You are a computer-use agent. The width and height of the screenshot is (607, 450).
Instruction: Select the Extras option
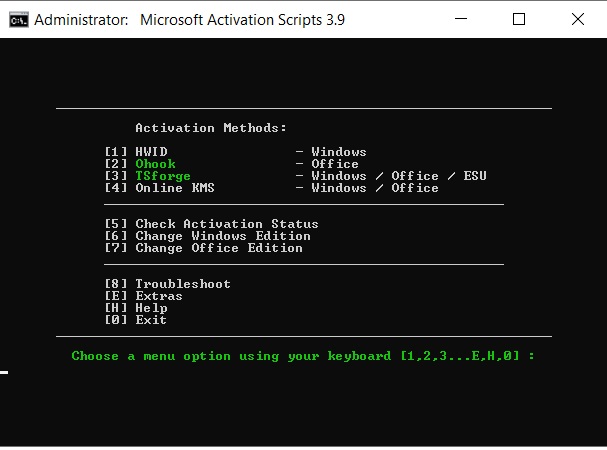click(158, 296)
